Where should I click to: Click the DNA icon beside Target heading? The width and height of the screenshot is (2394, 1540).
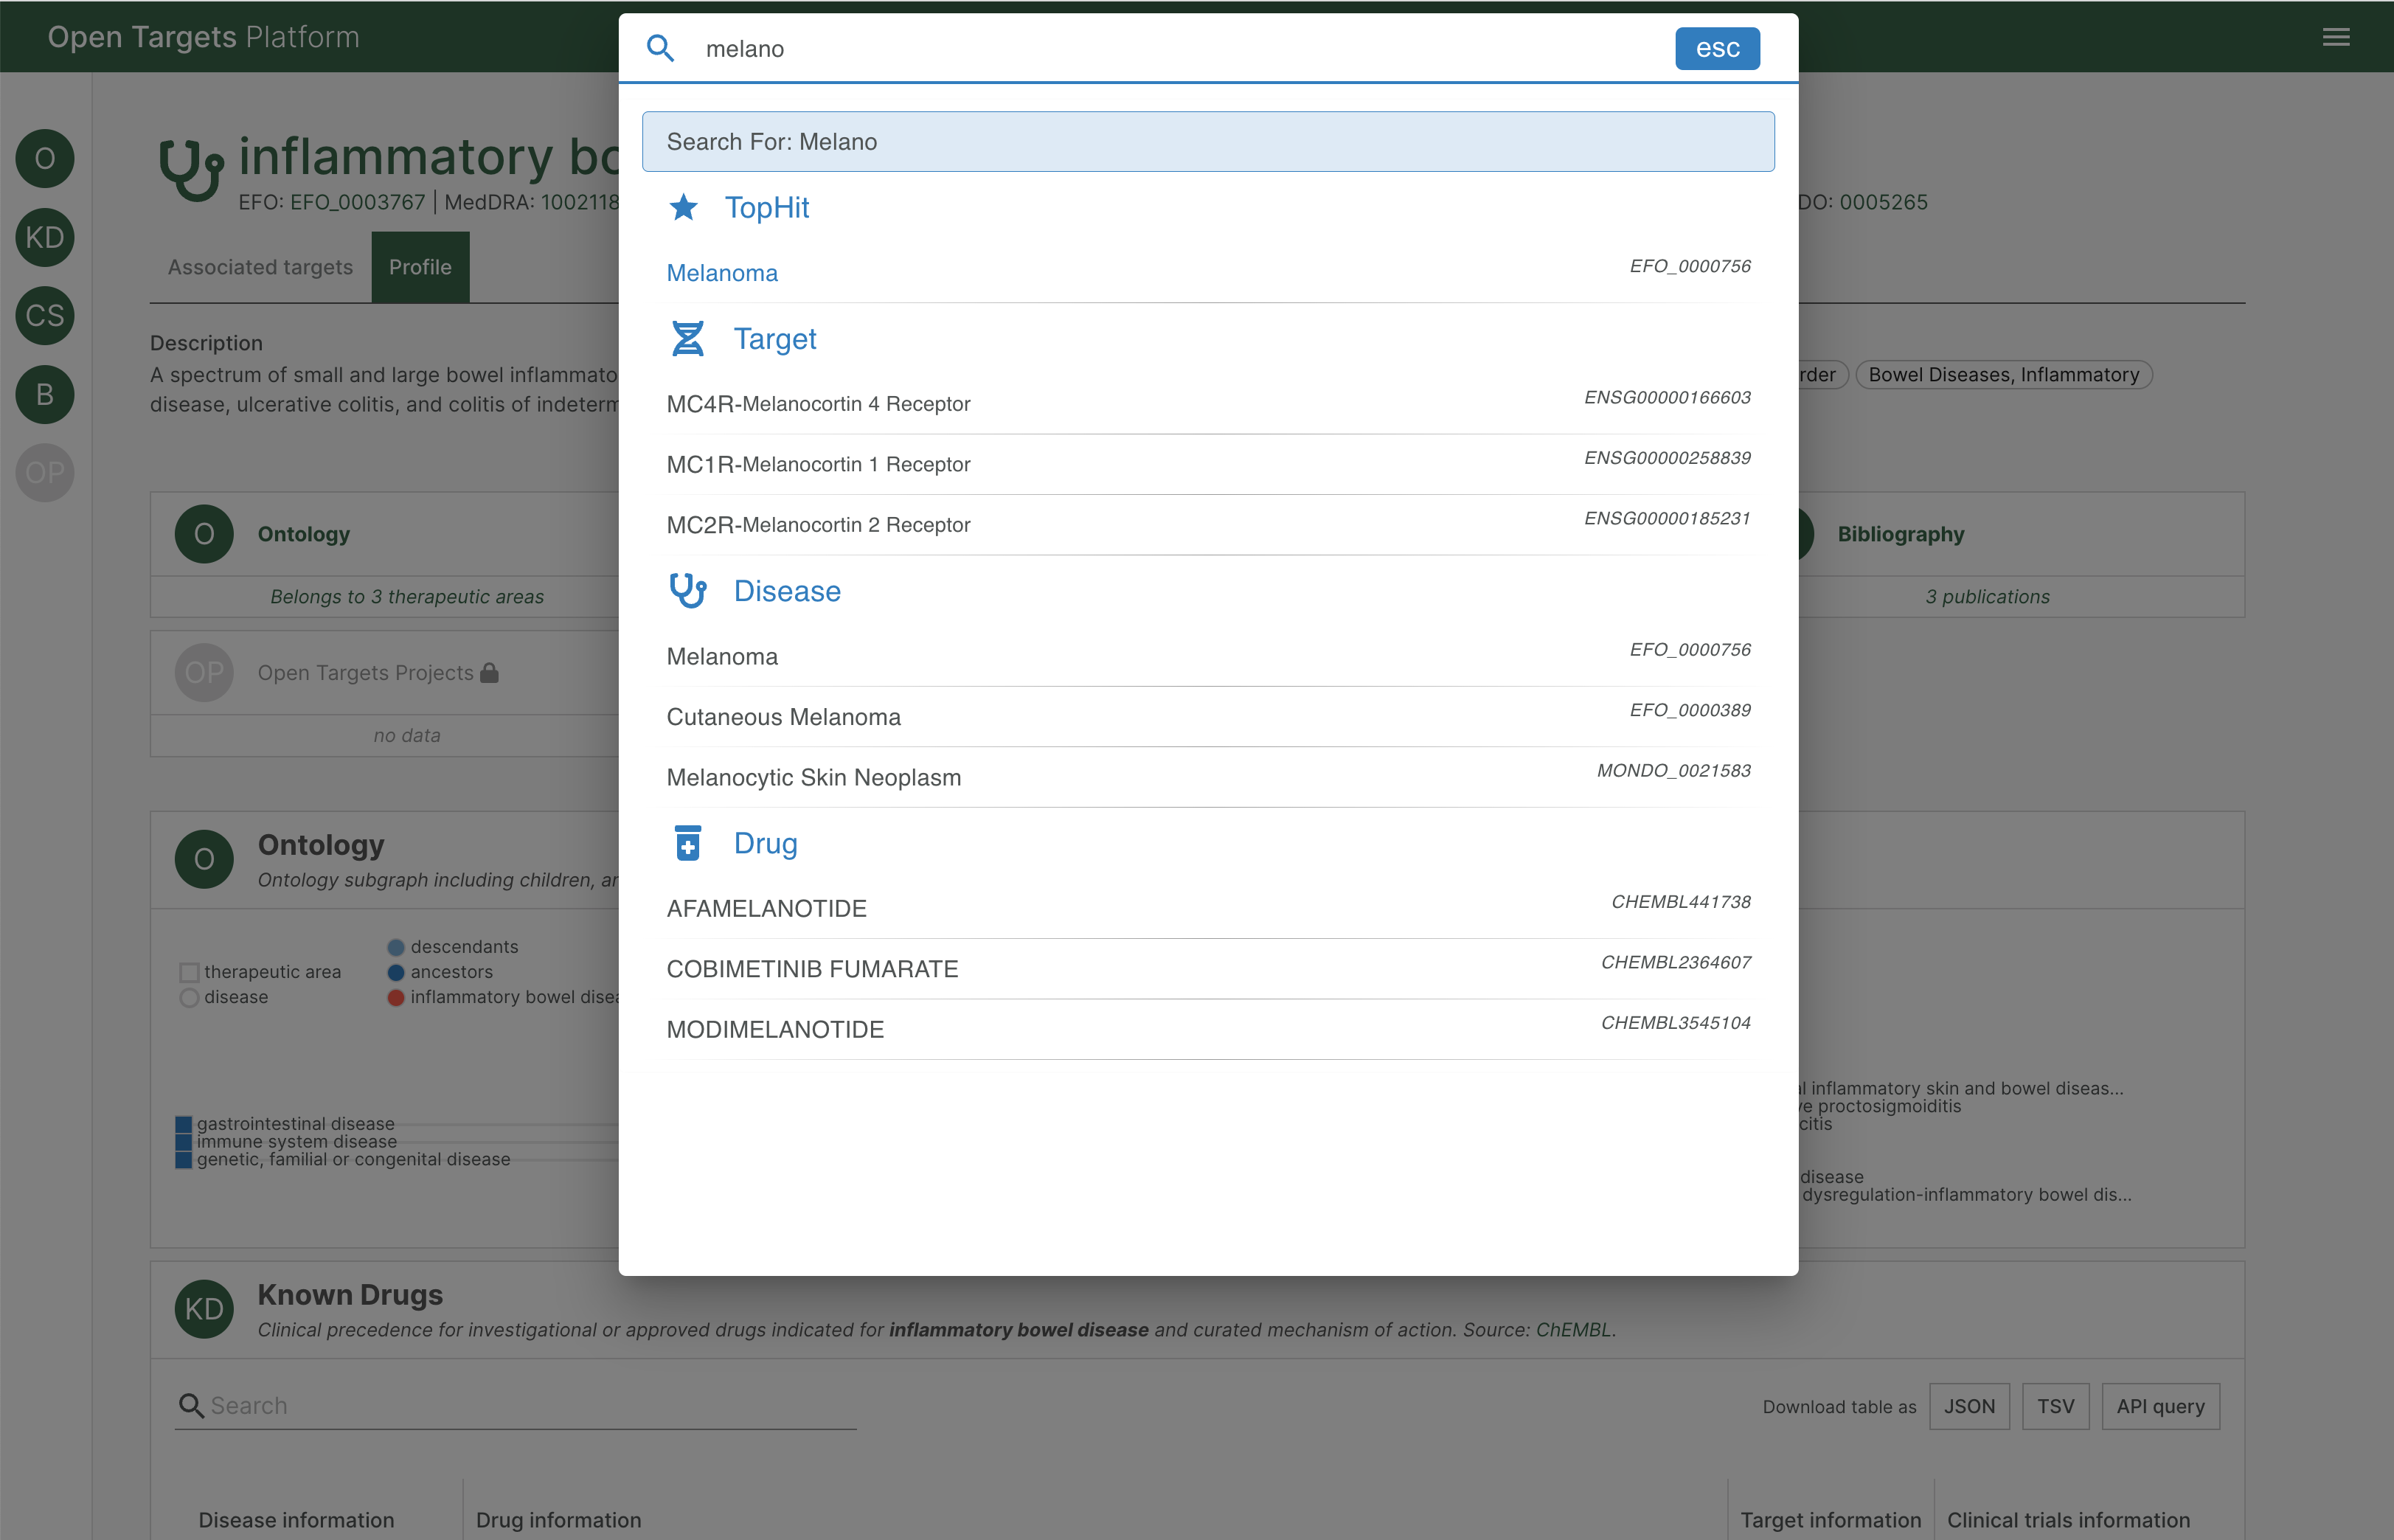coord(688,338)
